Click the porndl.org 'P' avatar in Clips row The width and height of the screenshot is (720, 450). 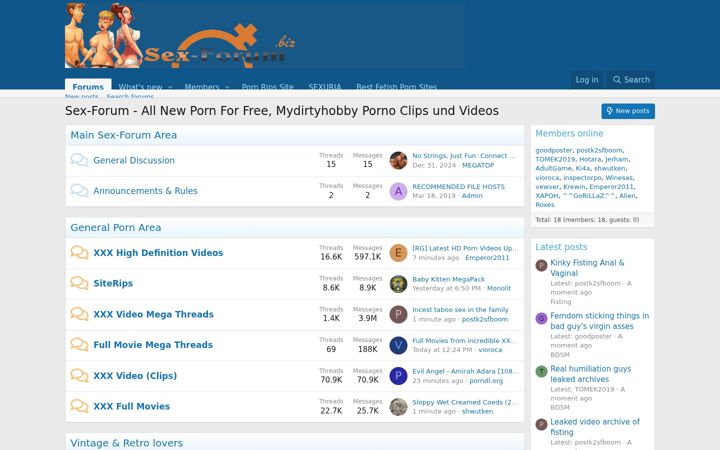[398, 376]
